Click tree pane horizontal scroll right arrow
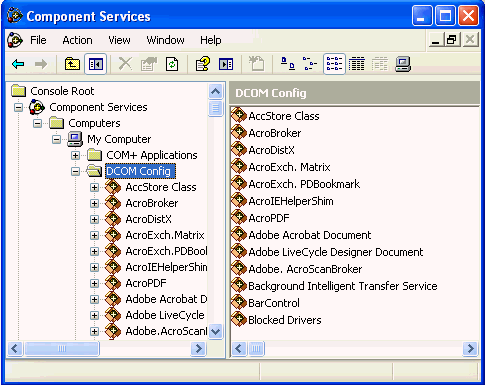485x385 pixels. (x=199, y=349)
